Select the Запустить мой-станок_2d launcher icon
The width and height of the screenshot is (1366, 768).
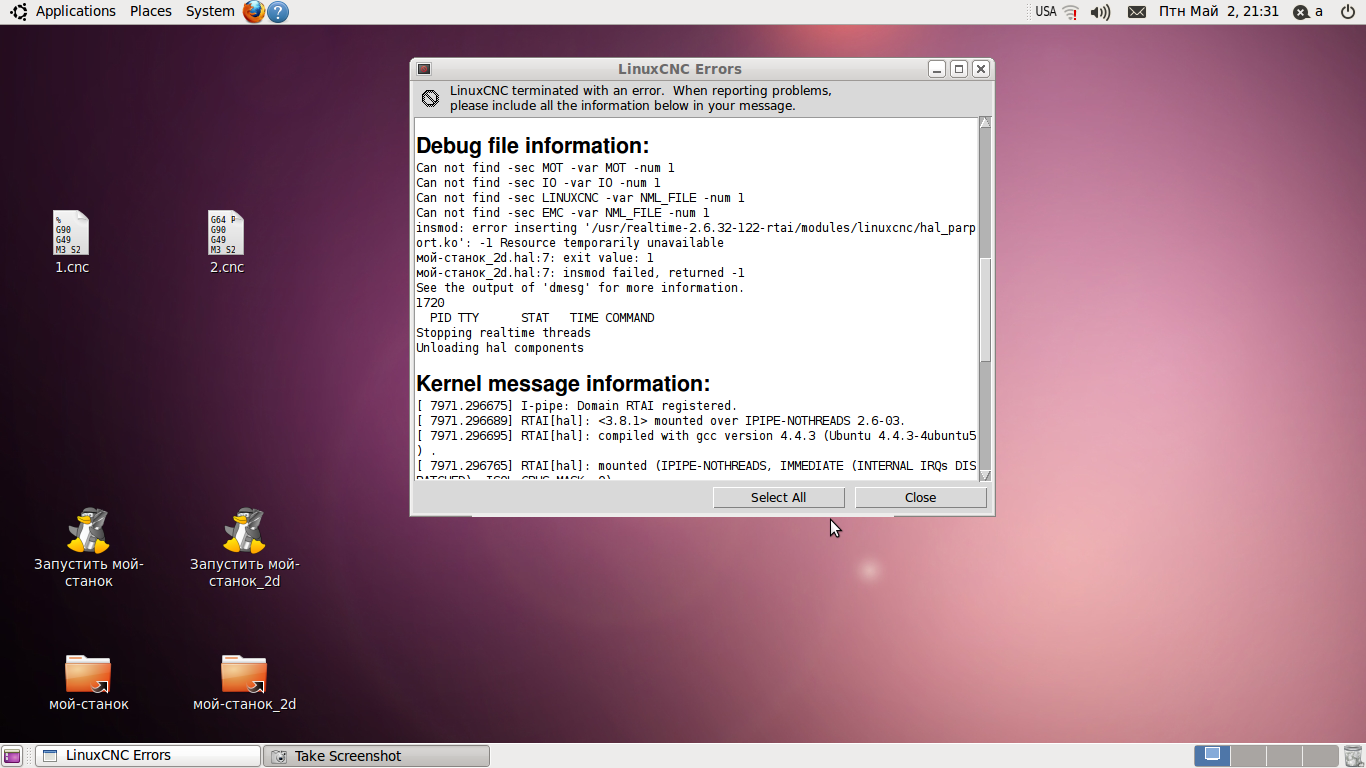click(x=244, y=548)
